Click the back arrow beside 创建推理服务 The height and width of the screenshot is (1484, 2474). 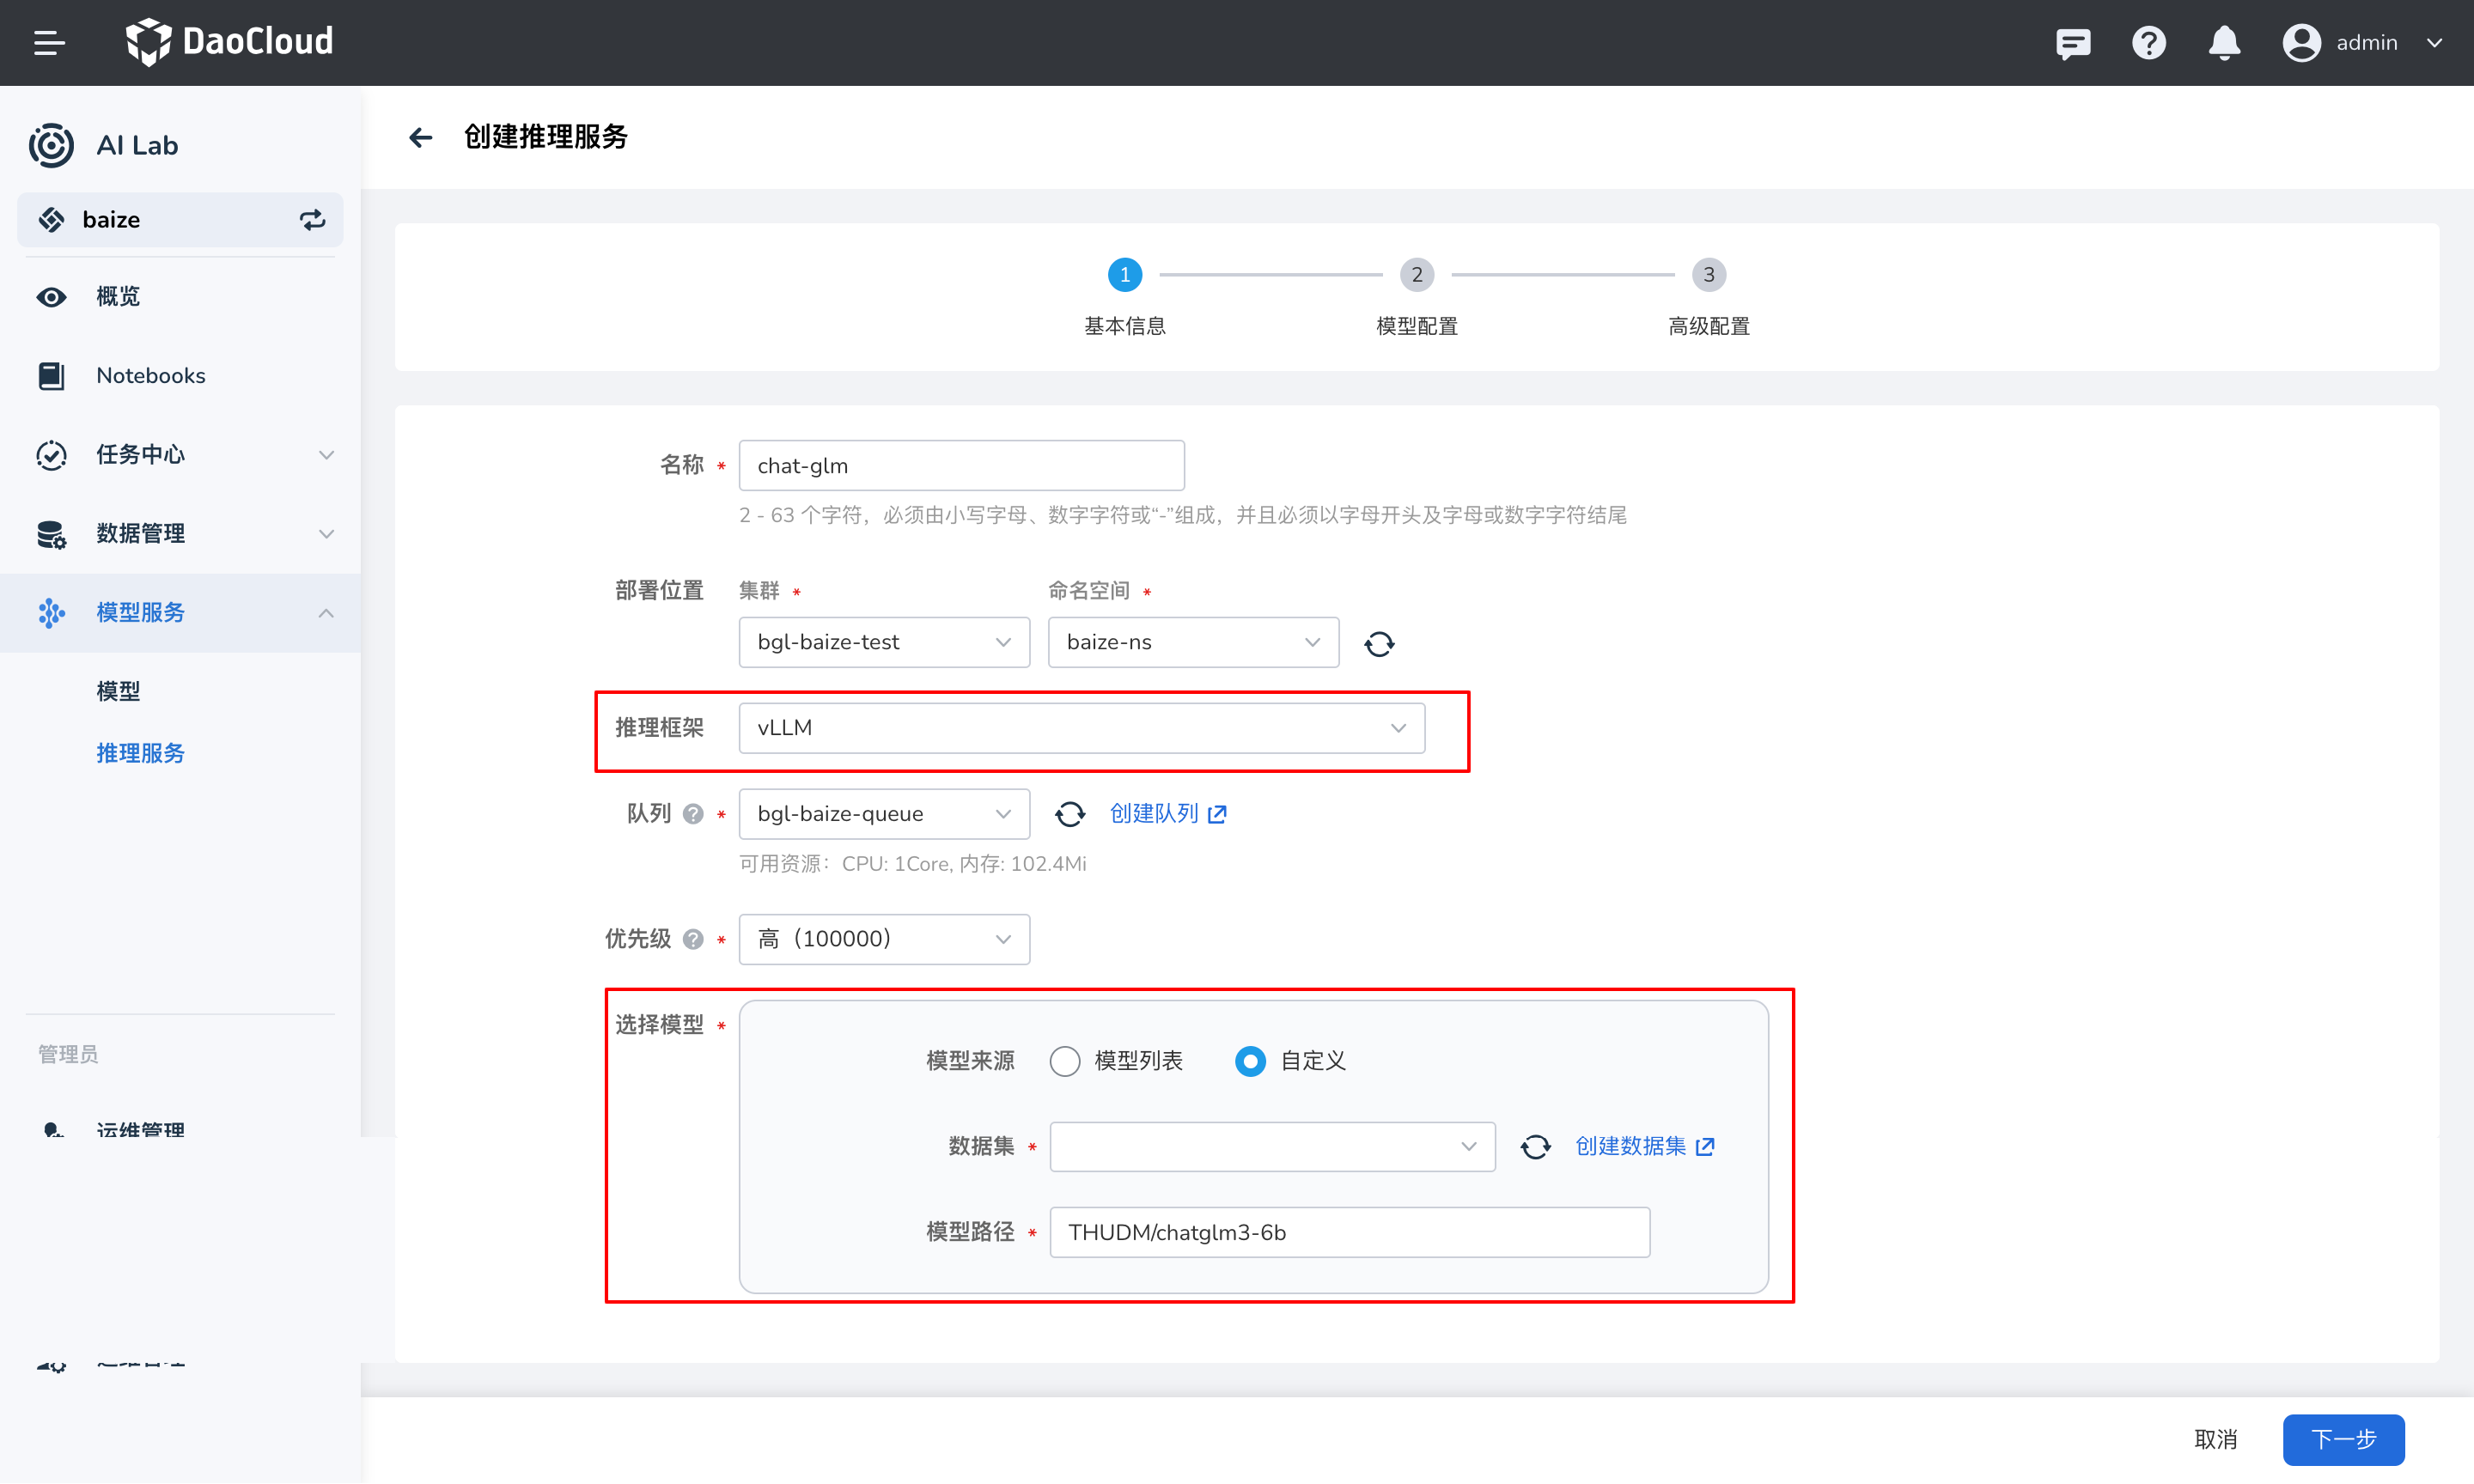coord(421,137)
